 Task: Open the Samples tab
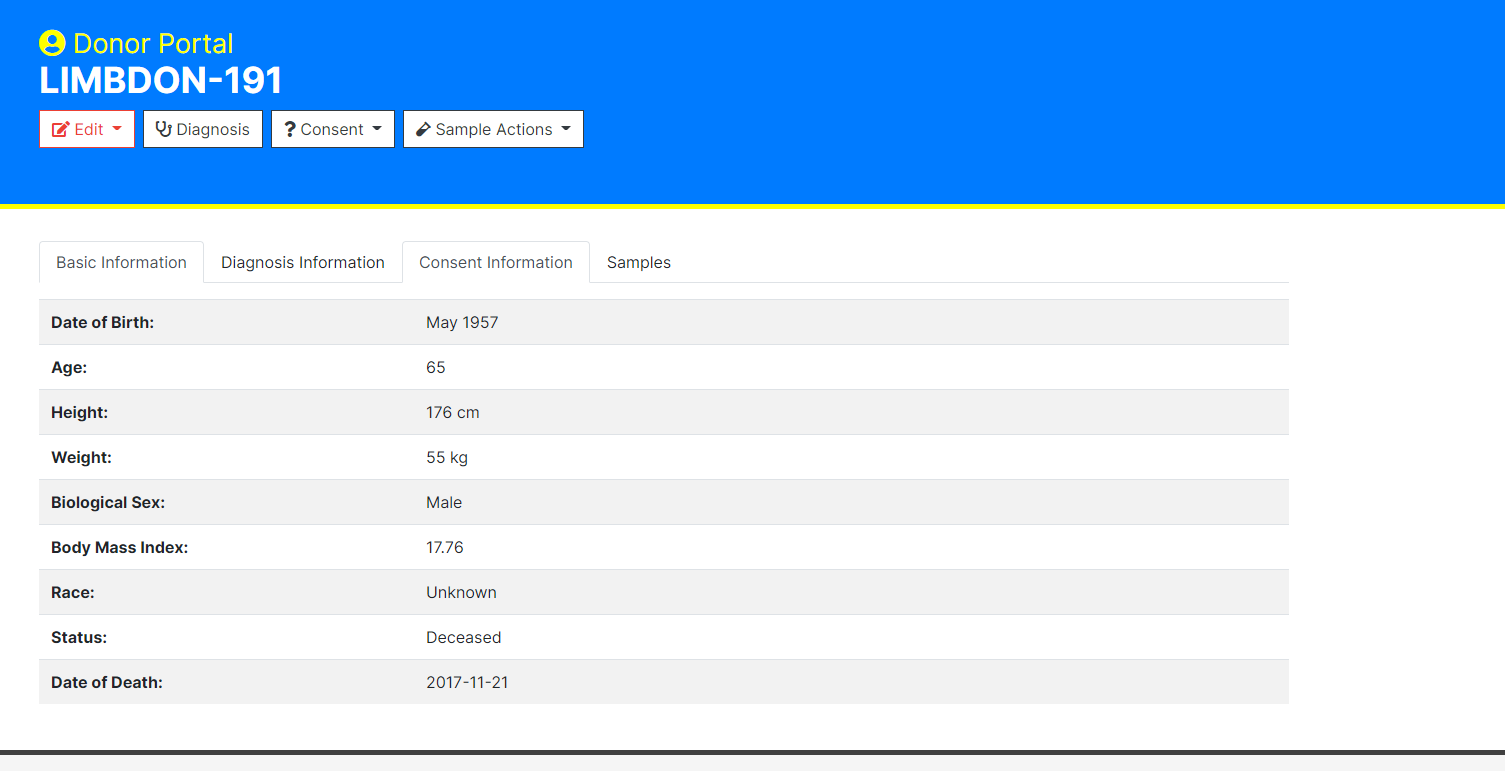pos(638,262)
